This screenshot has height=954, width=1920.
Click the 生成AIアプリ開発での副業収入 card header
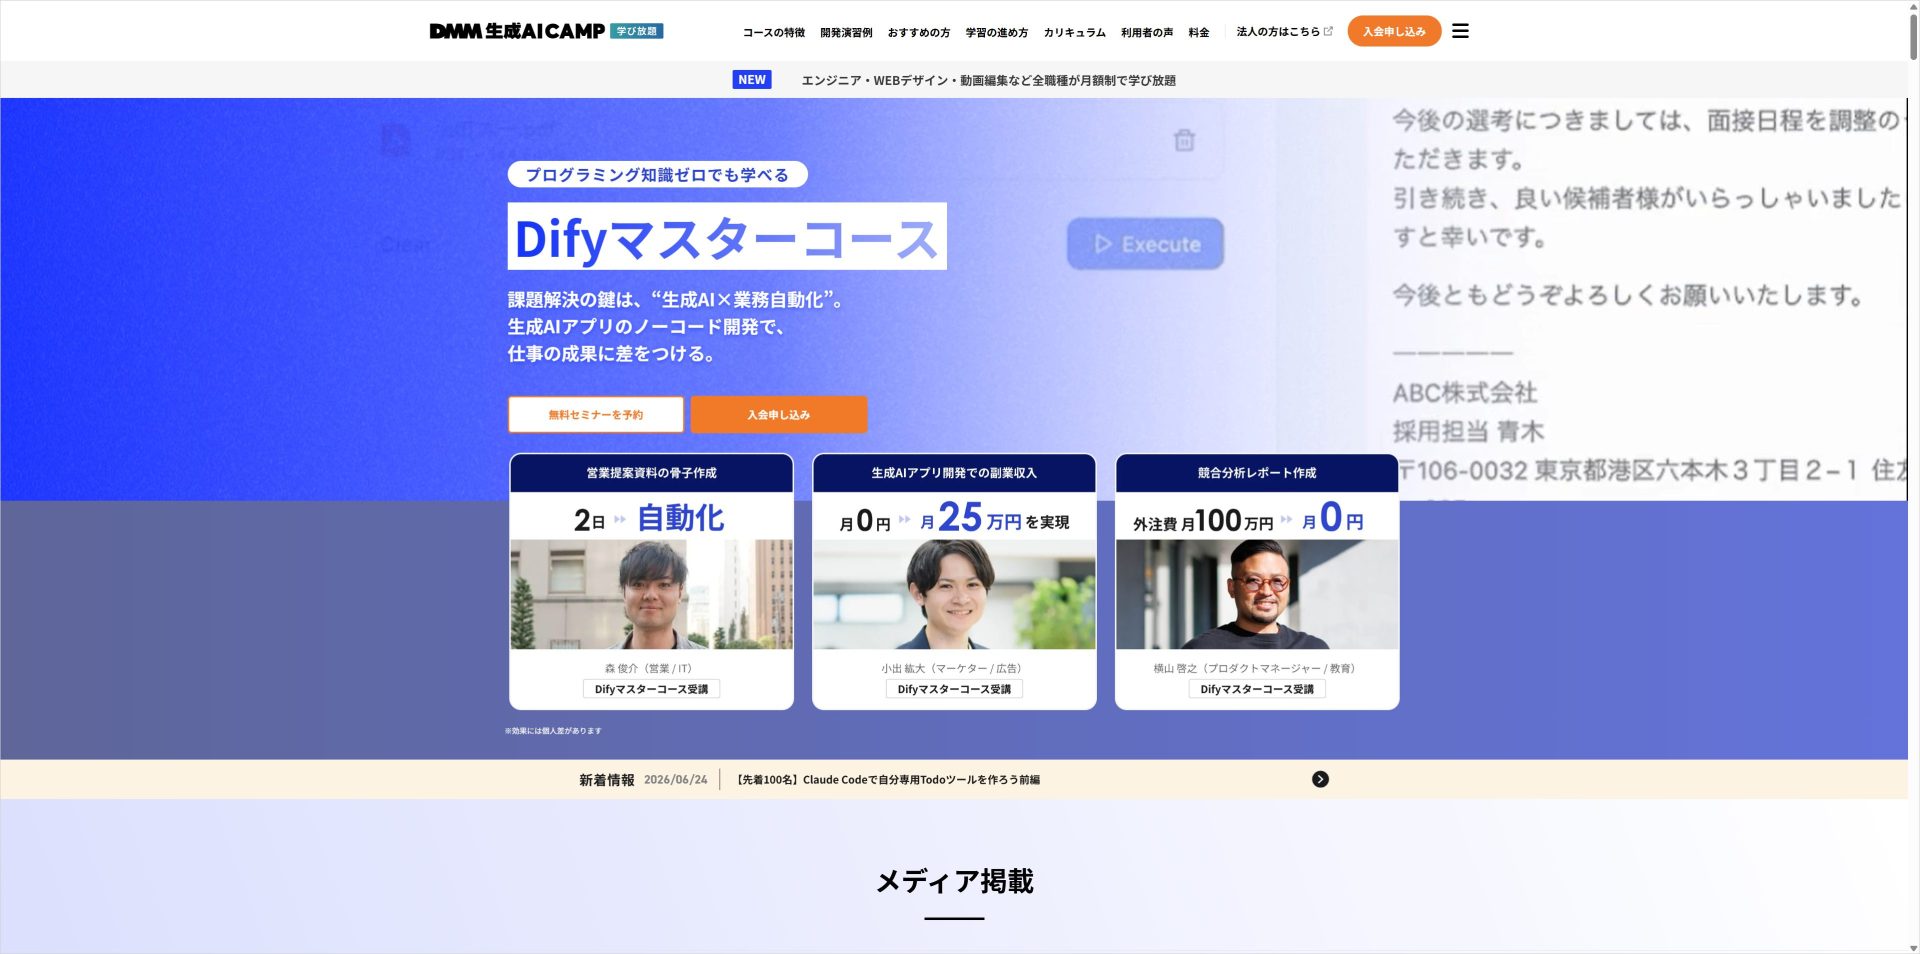954,473
